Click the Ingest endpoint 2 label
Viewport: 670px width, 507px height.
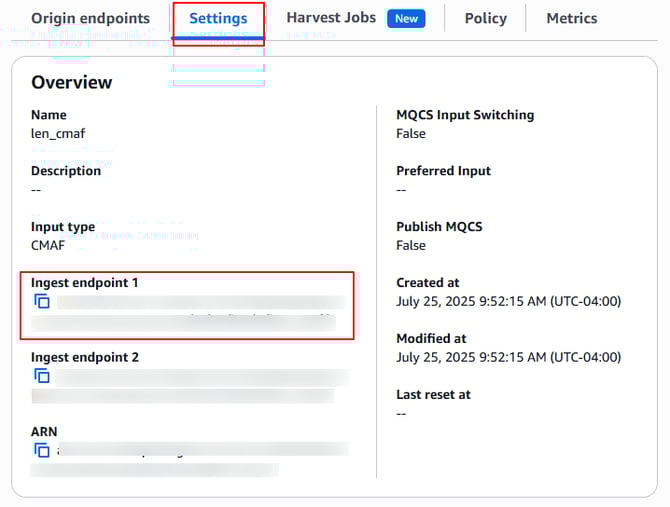[85, 357]
